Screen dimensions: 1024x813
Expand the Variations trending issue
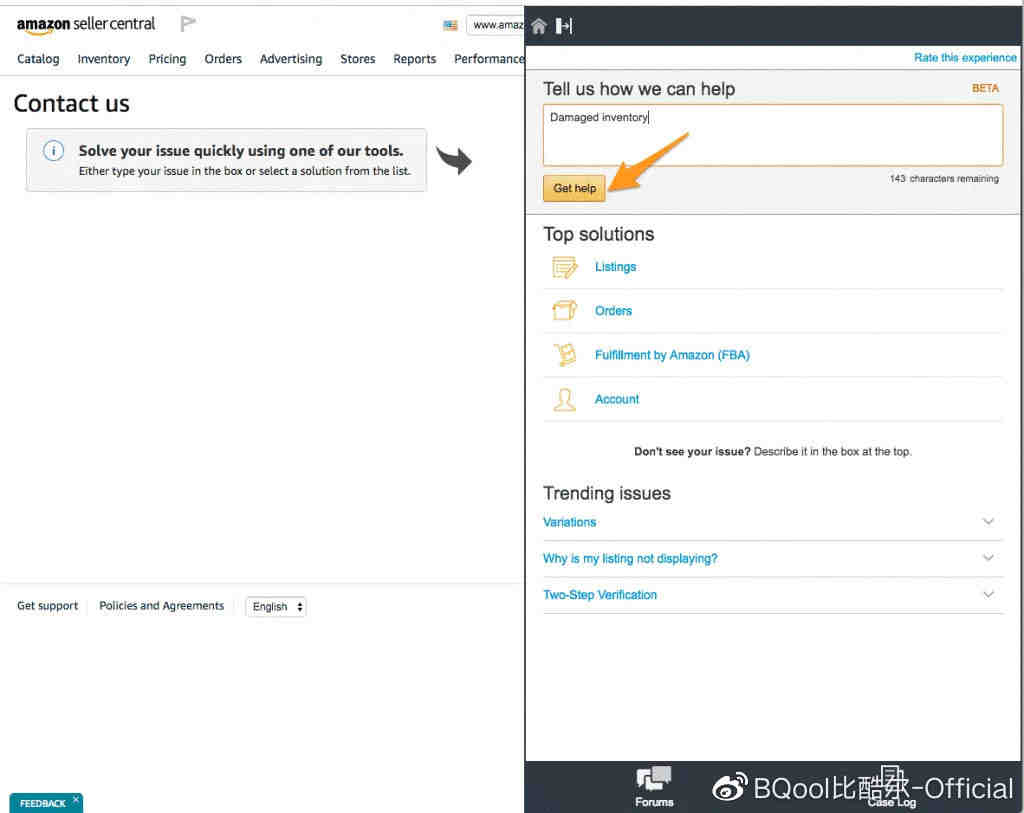988,522
